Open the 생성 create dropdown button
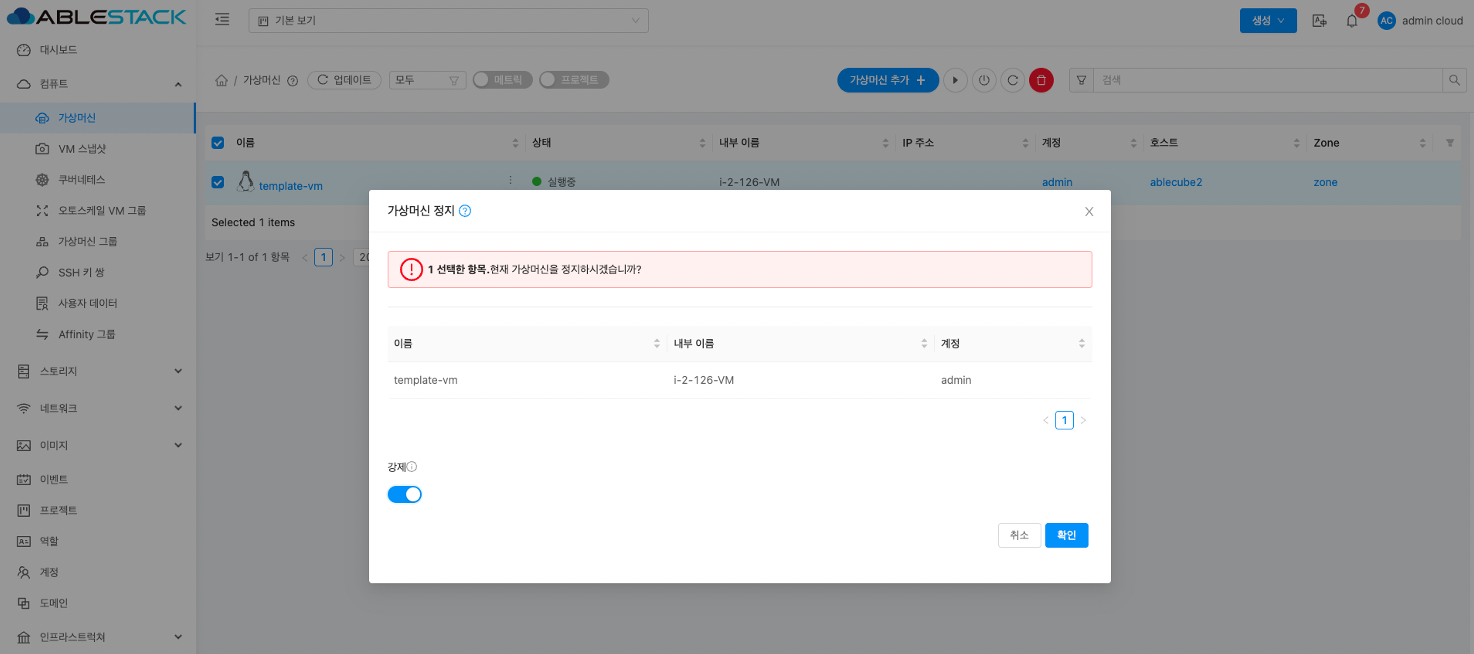 point(1267,20)
